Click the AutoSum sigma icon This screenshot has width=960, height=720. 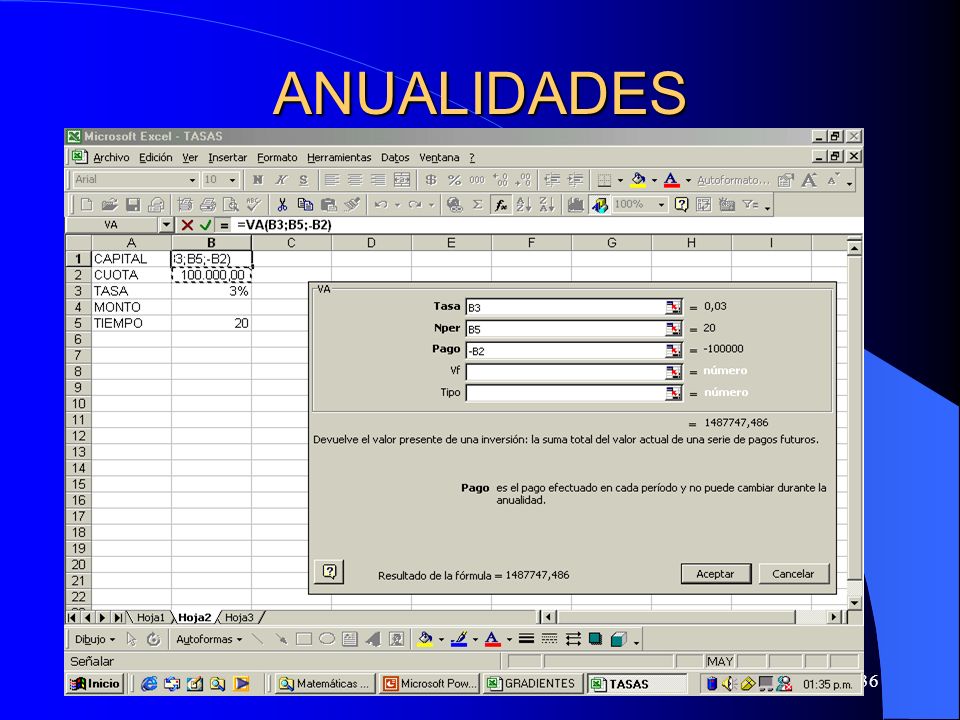click(478, 204)
